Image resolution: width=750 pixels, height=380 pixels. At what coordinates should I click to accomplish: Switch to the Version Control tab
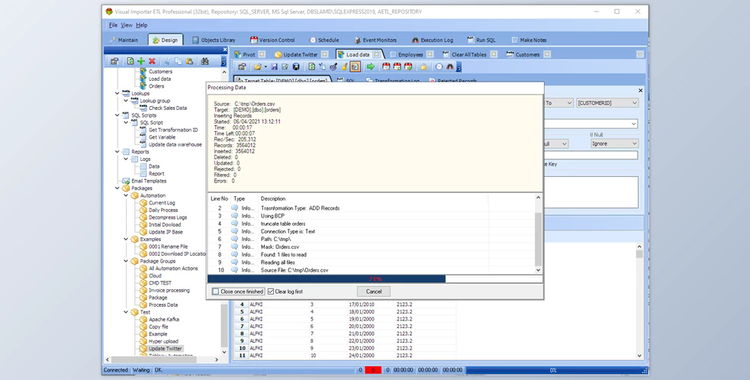click(x=273, y=40)
